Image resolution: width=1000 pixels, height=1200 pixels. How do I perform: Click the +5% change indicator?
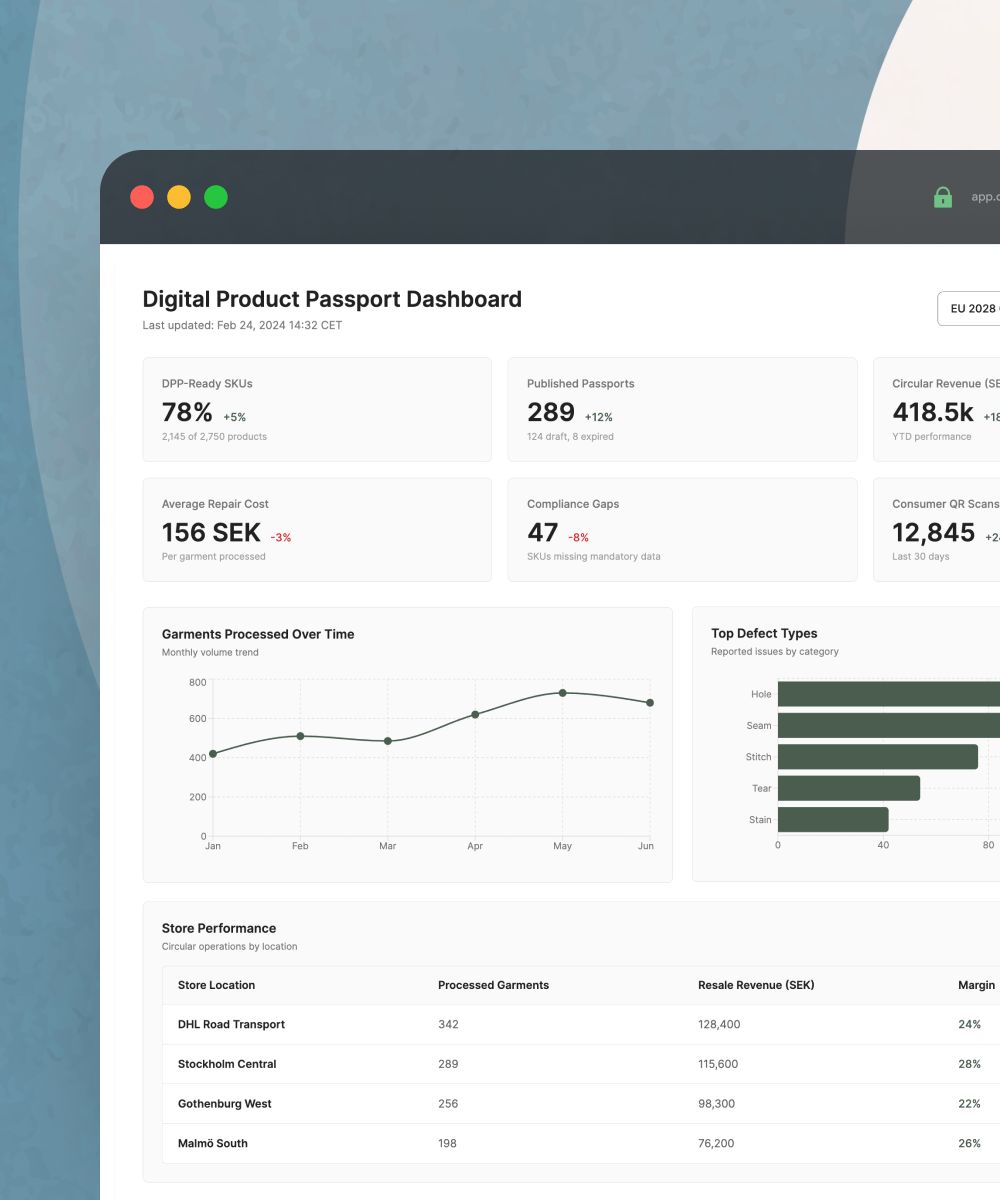[x=234, y=417]
